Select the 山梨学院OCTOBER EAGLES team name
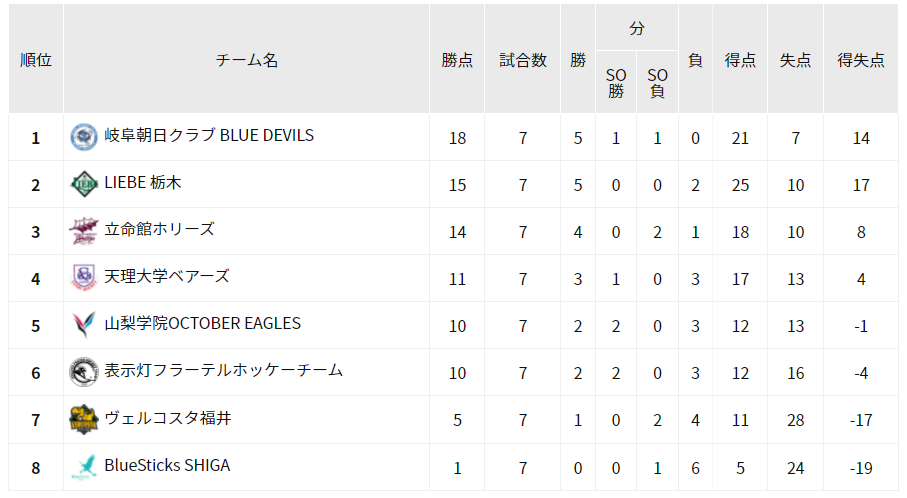907x498 pixels. [202, 323]
